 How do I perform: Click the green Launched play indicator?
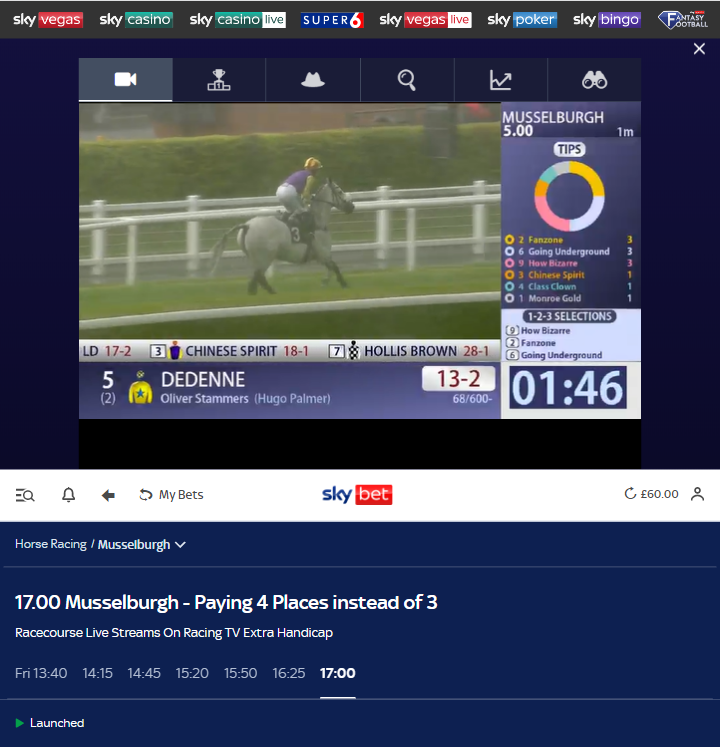click(20, 723)
